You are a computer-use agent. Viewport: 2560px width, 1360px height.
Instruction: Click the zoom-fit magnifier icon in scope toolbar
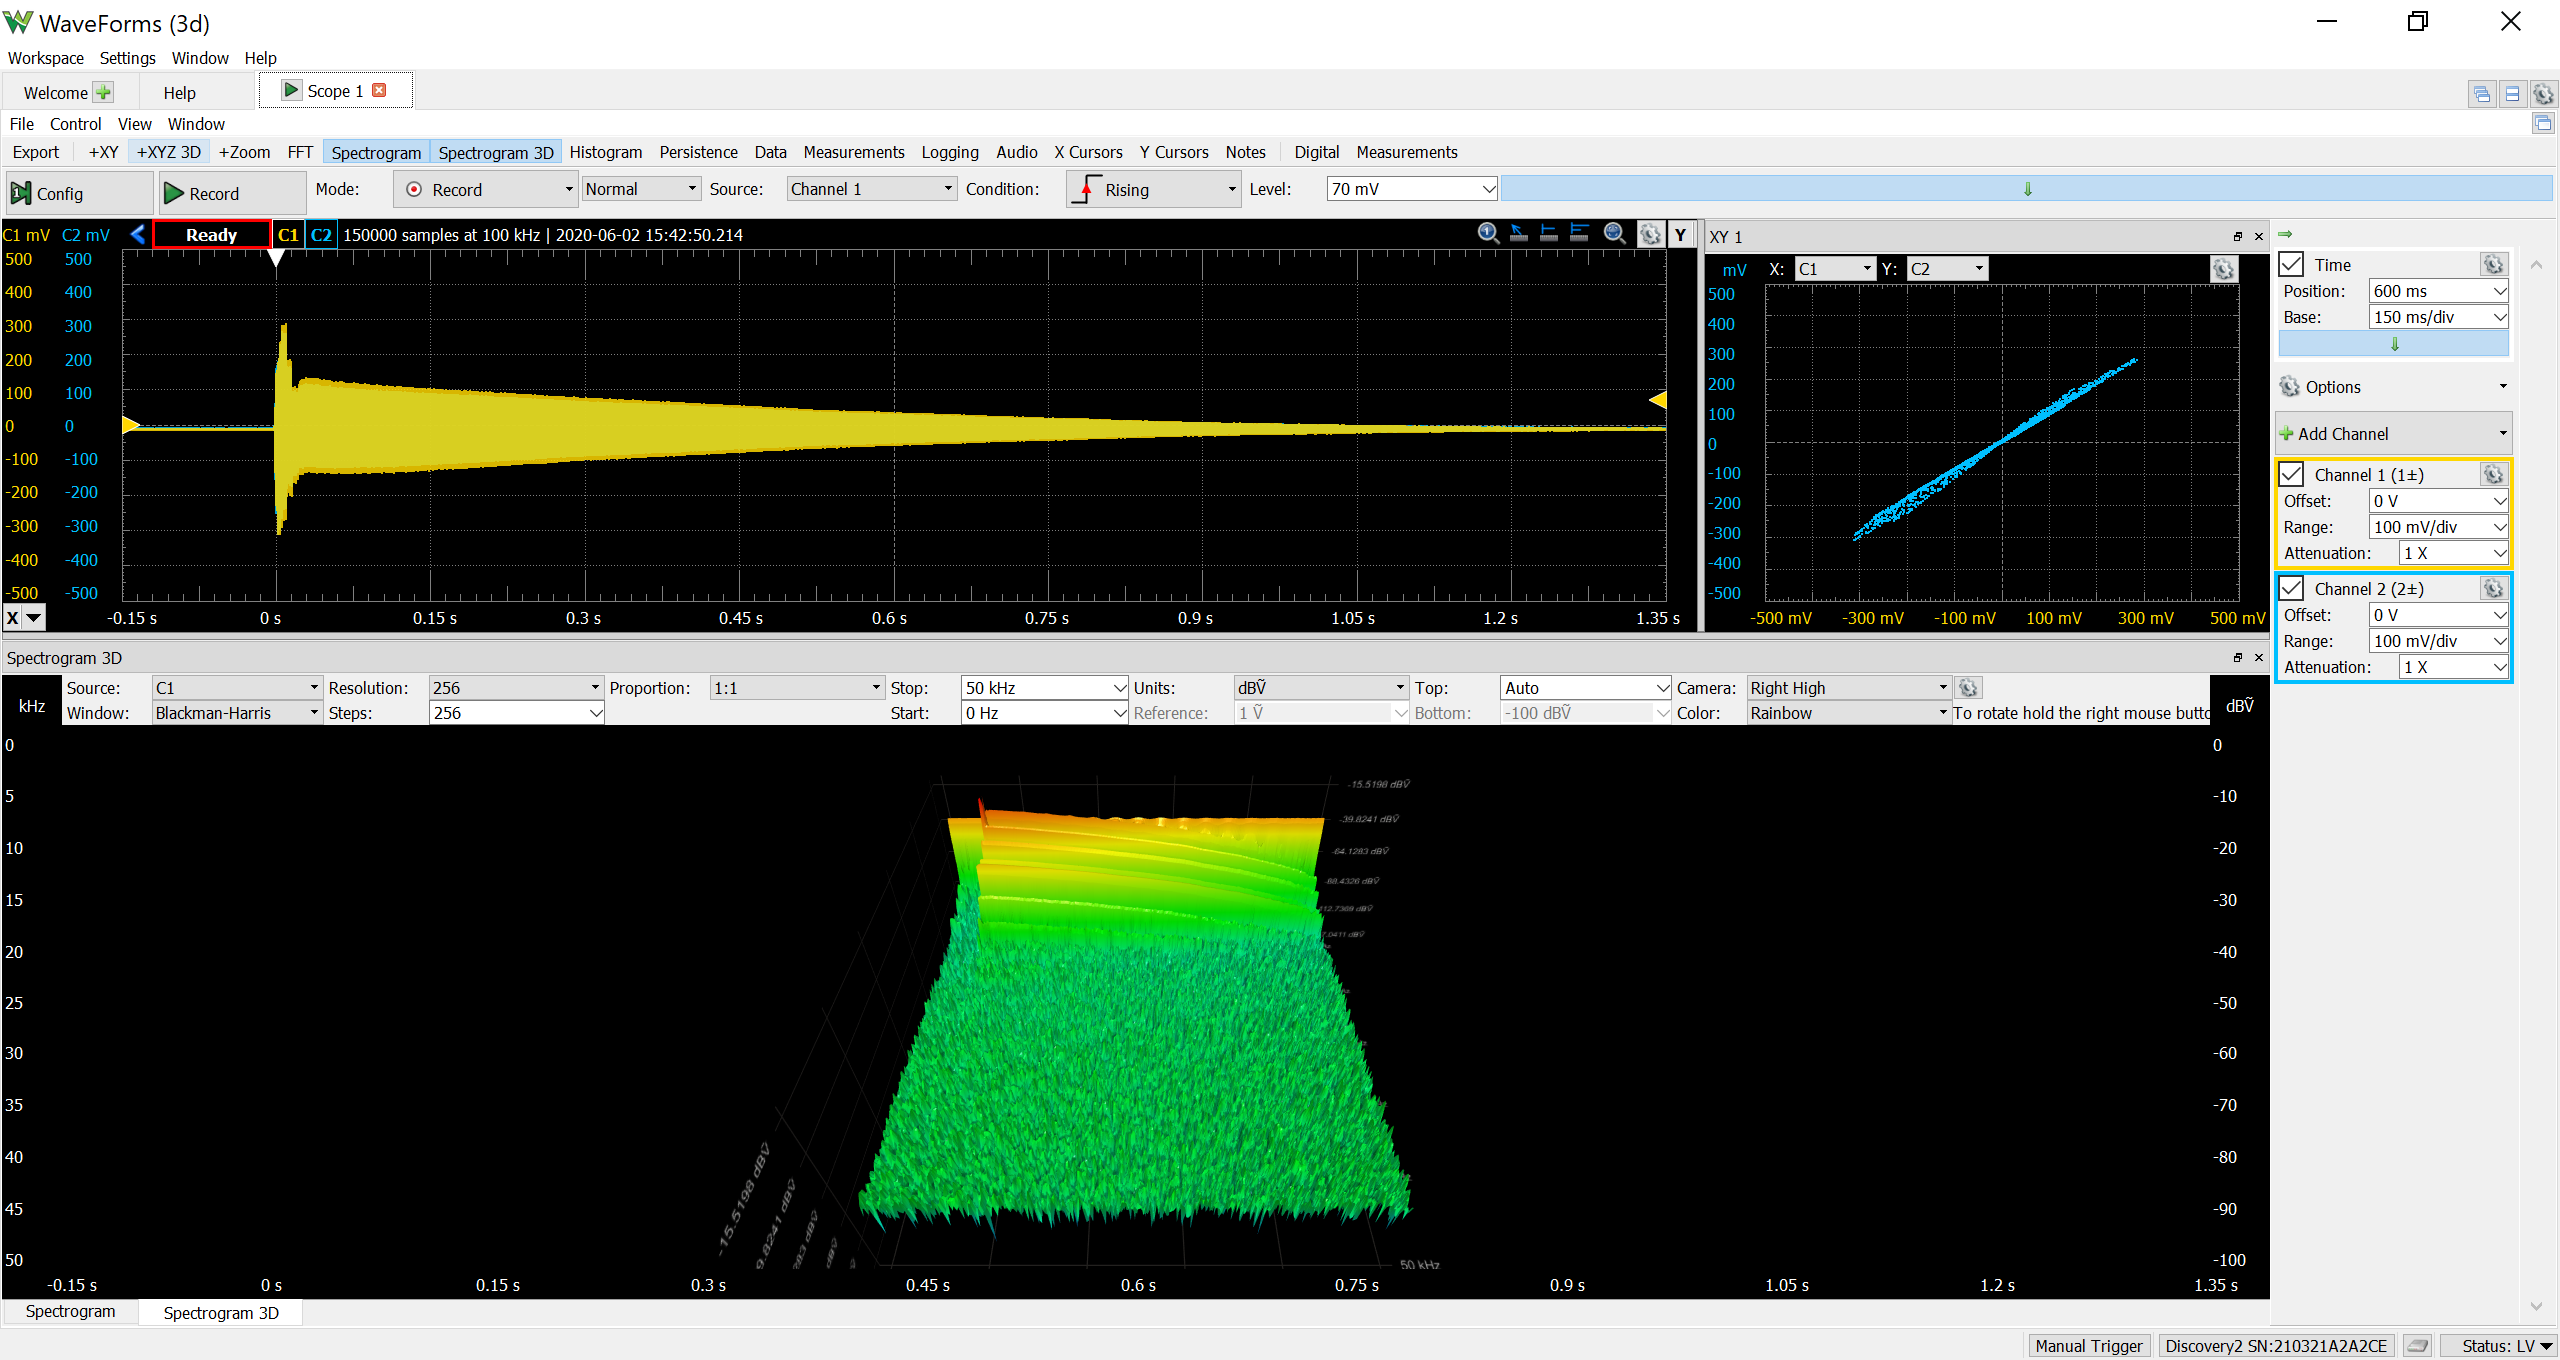(x=1614, y=234)
